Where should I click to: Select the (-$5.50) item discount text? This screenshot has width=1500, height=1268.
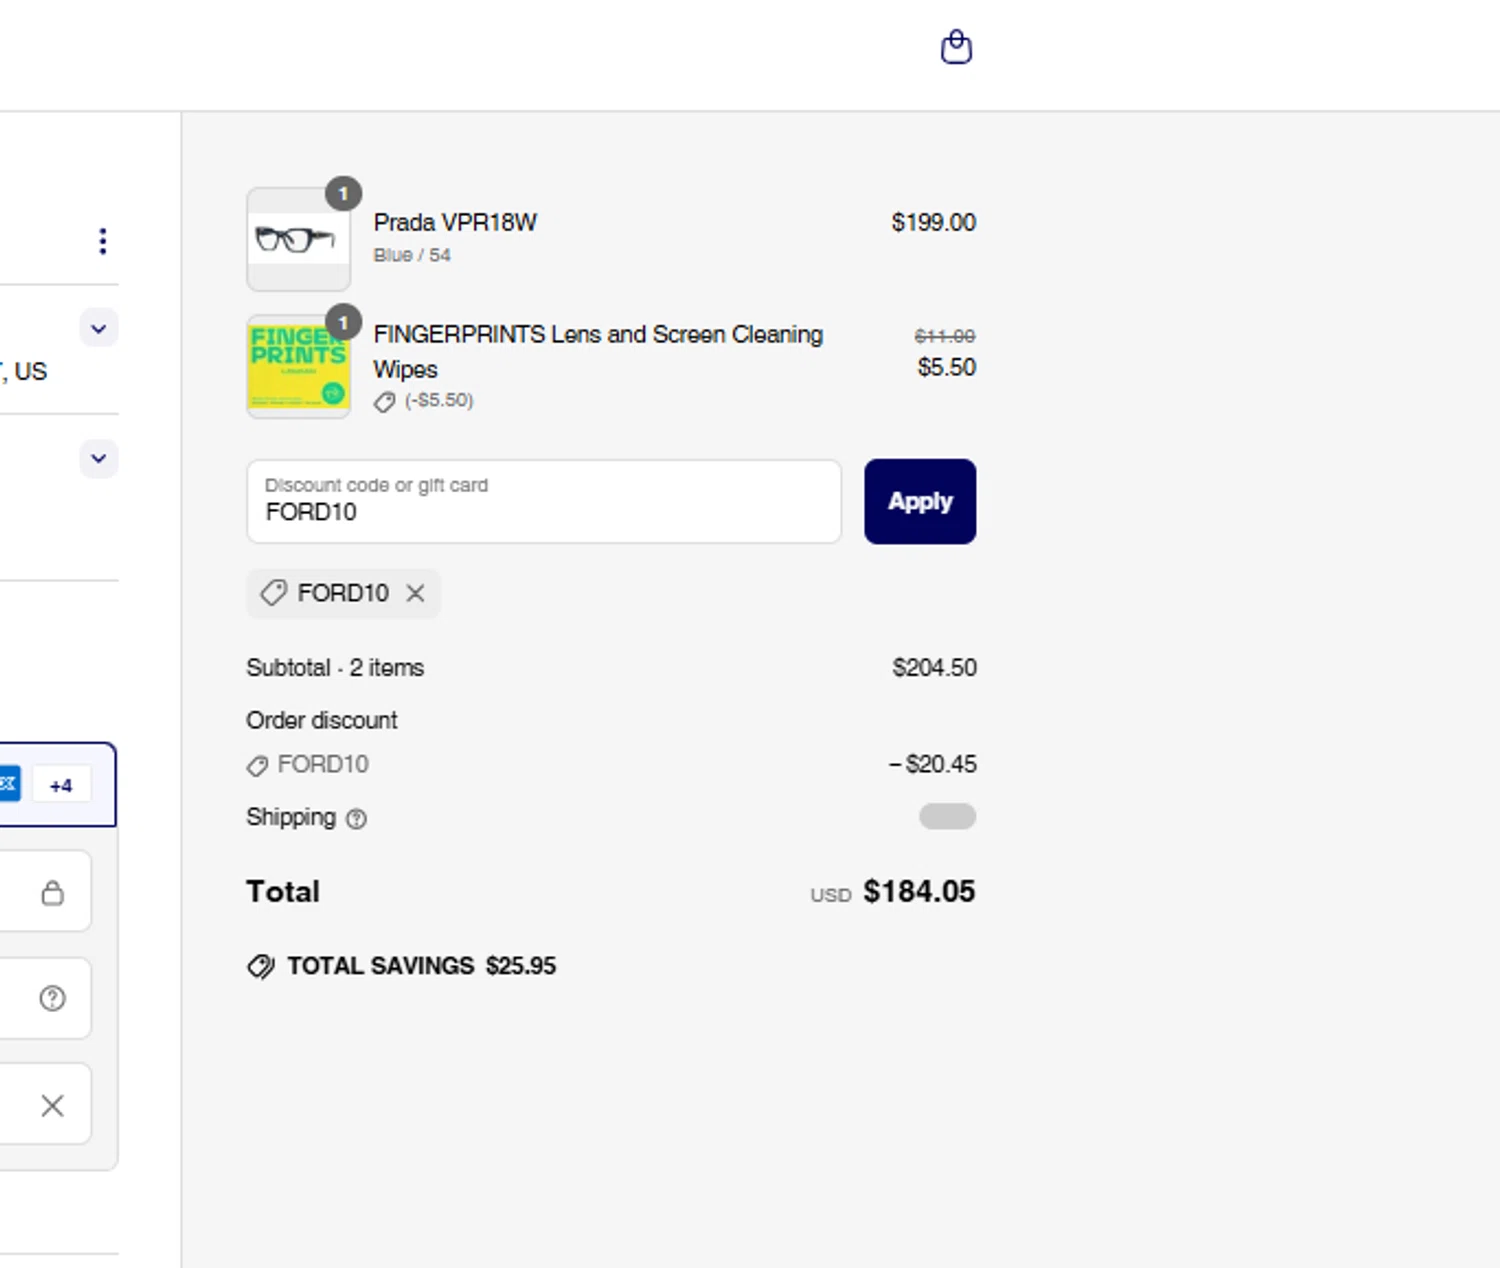click(439, 400)
